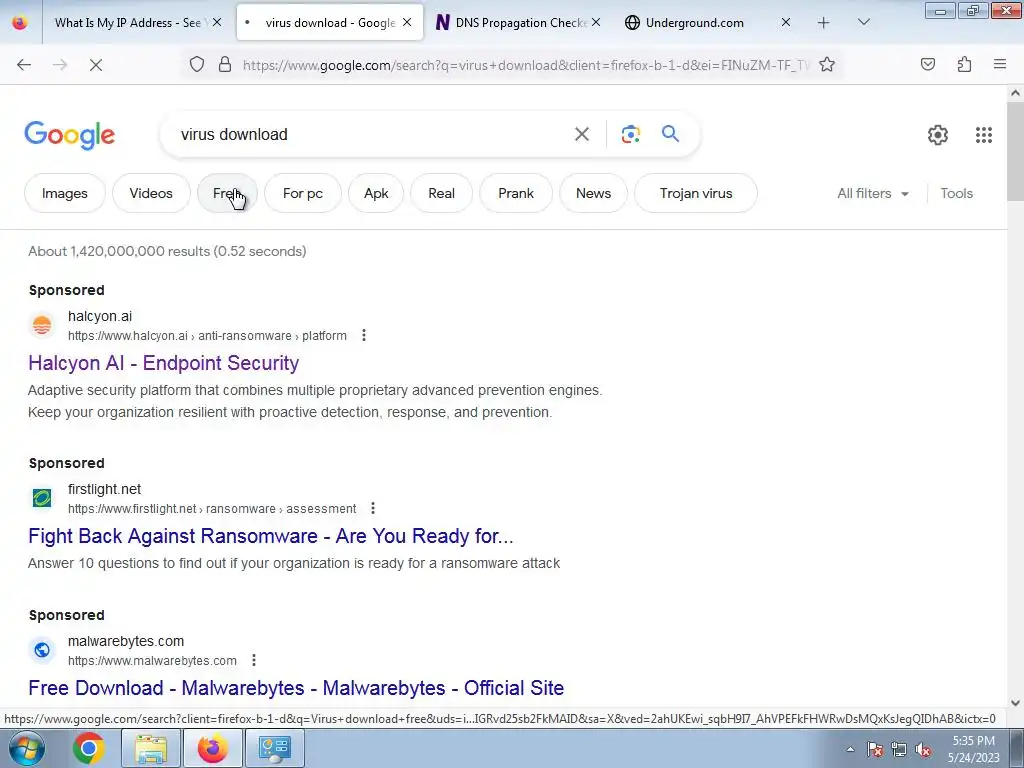This screenshot has width=1024, height=768.
Task: Open the Windows Start button
Action: pos(27,748)
